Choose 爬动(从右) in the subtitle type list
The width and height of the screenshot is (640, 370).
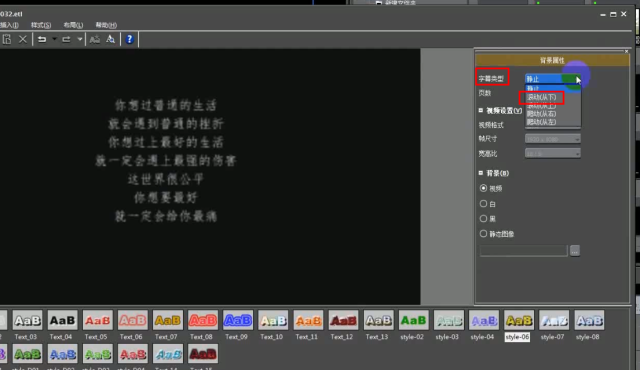click(x=553, y=114)
